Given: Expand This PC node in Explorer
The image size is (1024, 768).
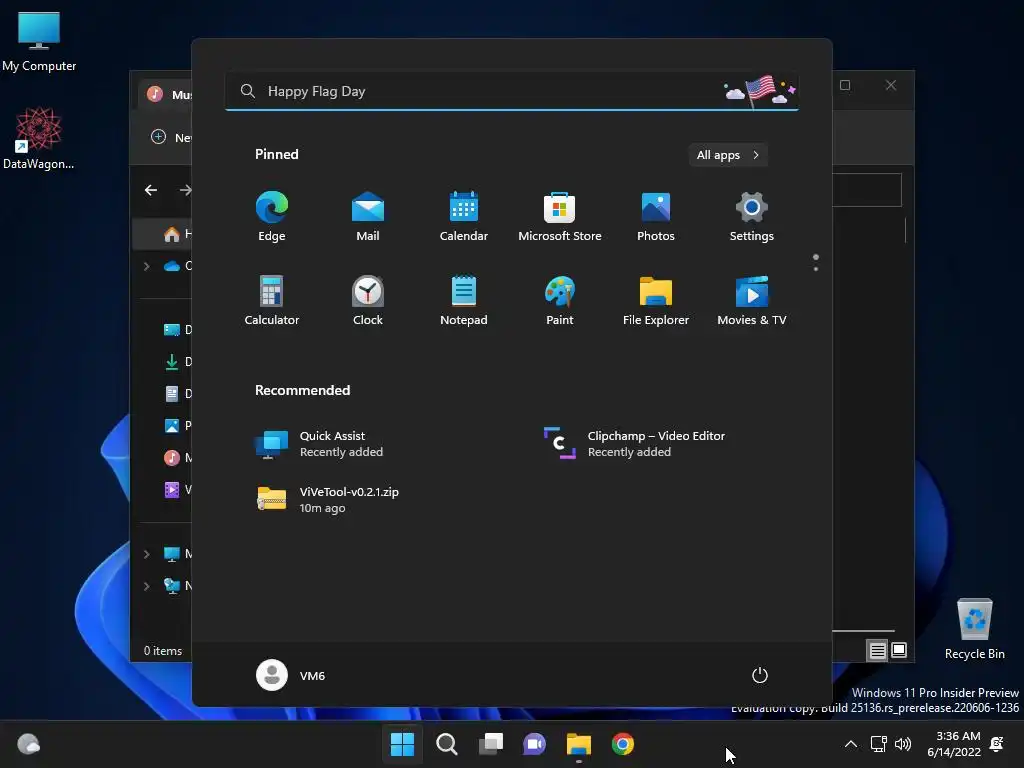Looking at the screenshot, I should click(x=146, y=554).
